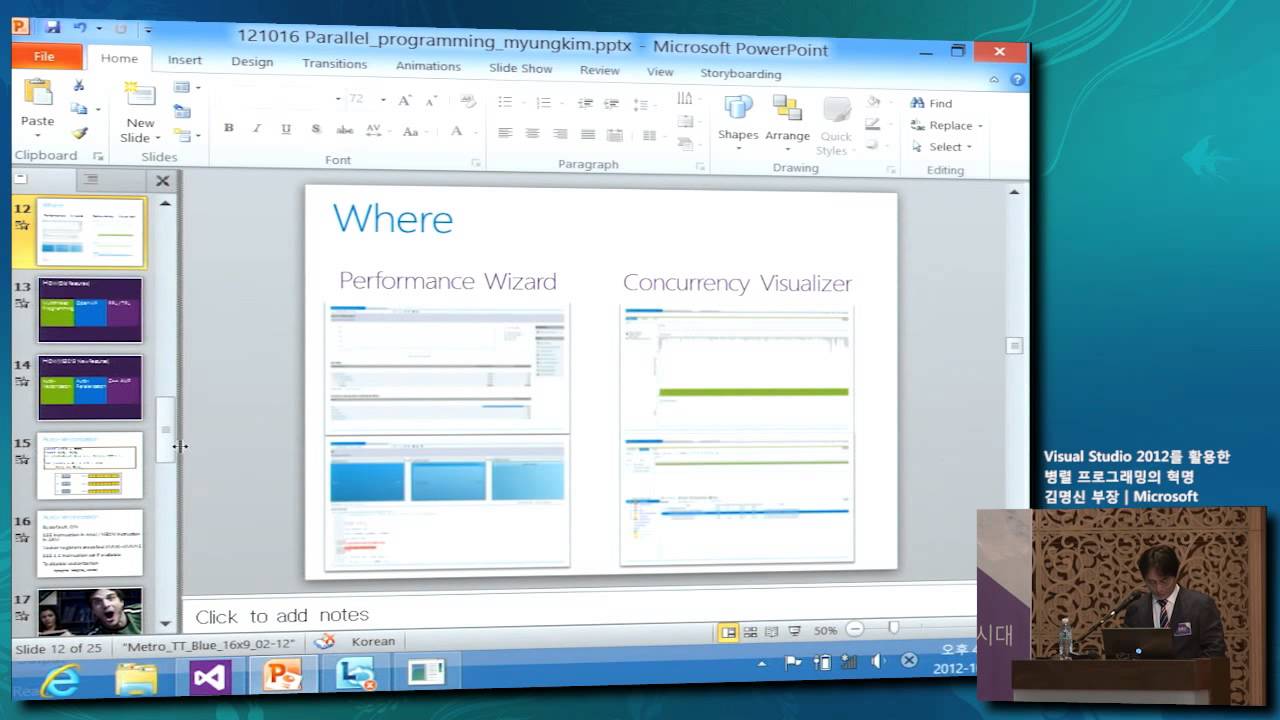Select slide 15 thumbnail
Screen dimensions: 1280x720
click(x=90, y=465)
